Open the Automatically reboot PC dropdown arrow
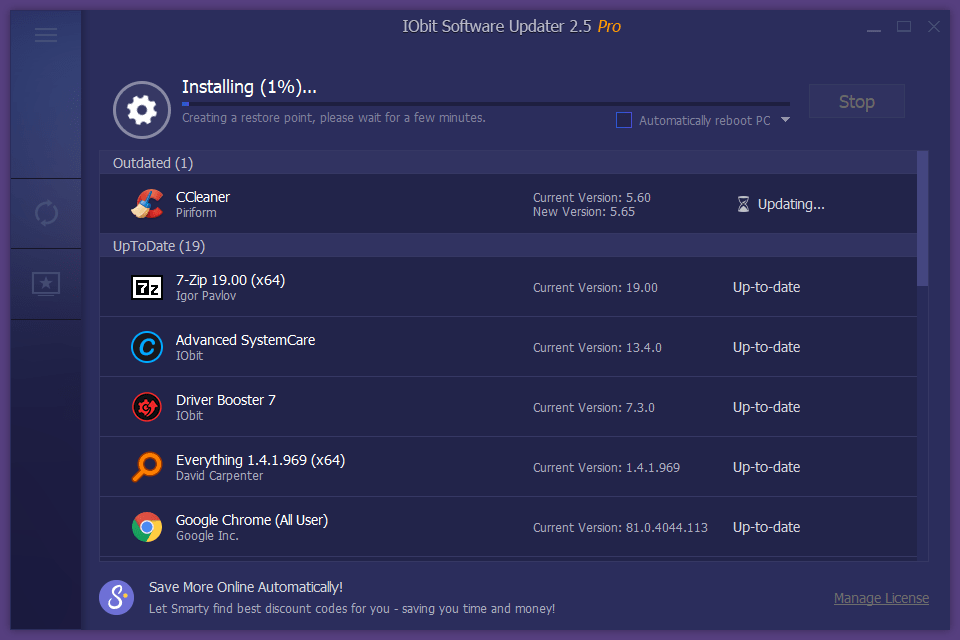This screenshot has height=640, width=960. point(786,119)
